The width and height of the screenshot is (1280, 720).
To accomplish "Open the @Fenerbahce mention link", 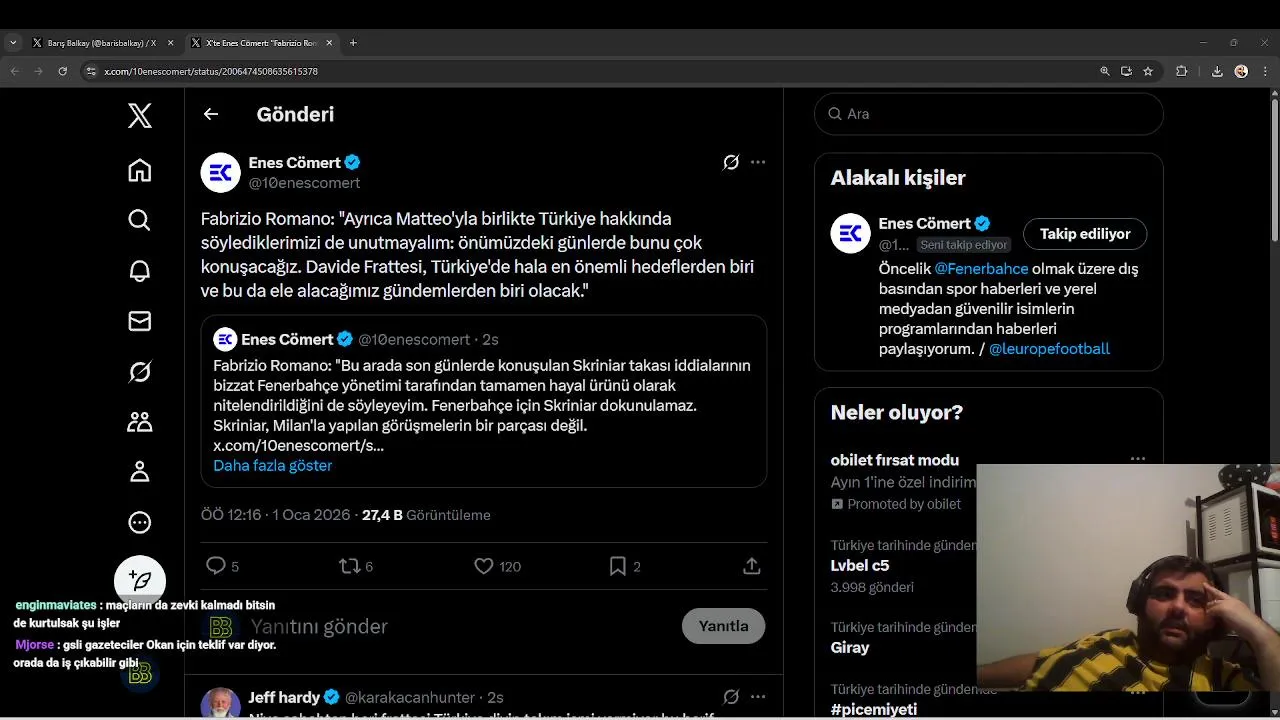I will tap(981, 268).
